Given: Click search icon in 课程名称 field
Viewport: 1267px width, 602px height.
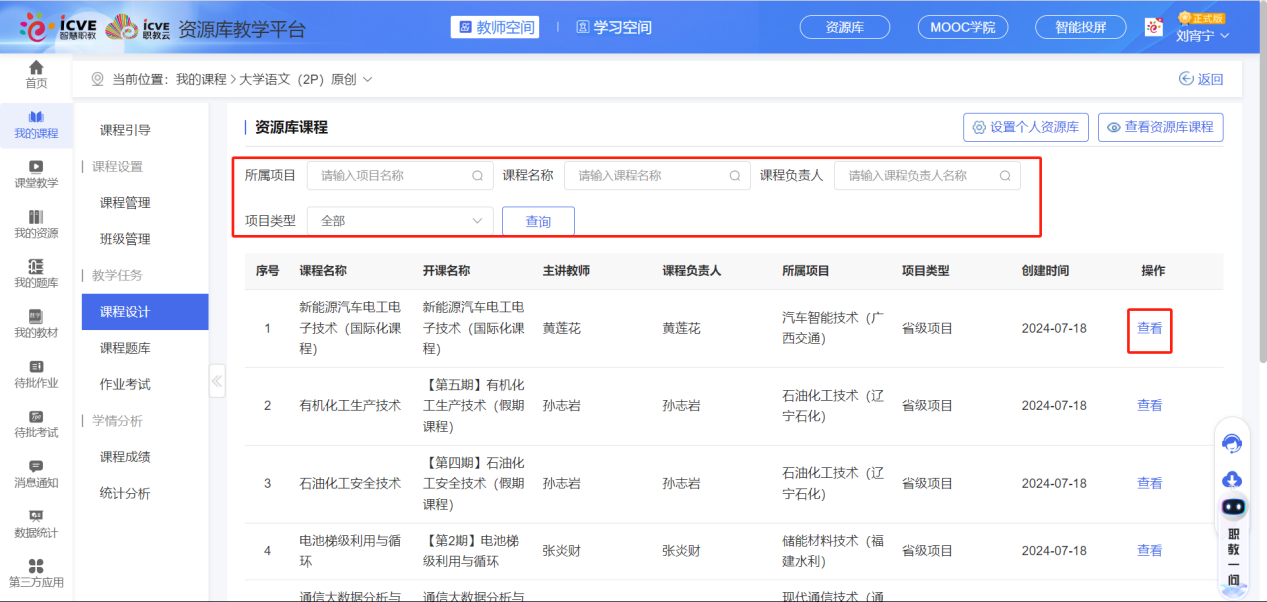Looking at the screenshot, I should [x=734, y=176].
